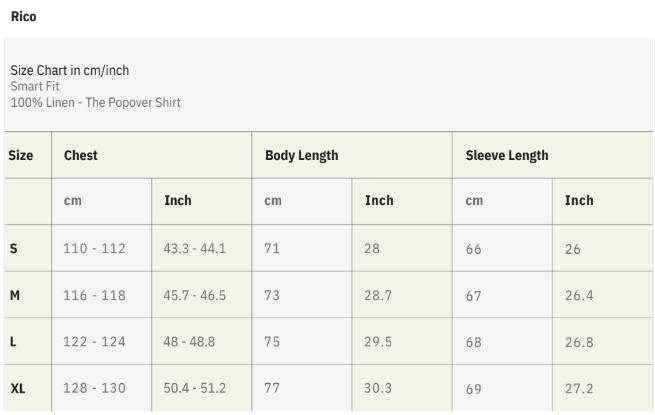Screen dimensions: 655x415
Task: Select the L size row label
Action: pos(13,341)
